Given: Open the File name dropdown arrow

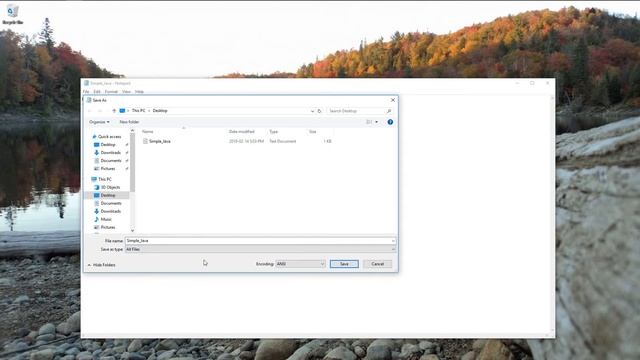Looking at the screenshot, I should click(x=393, y=241).
